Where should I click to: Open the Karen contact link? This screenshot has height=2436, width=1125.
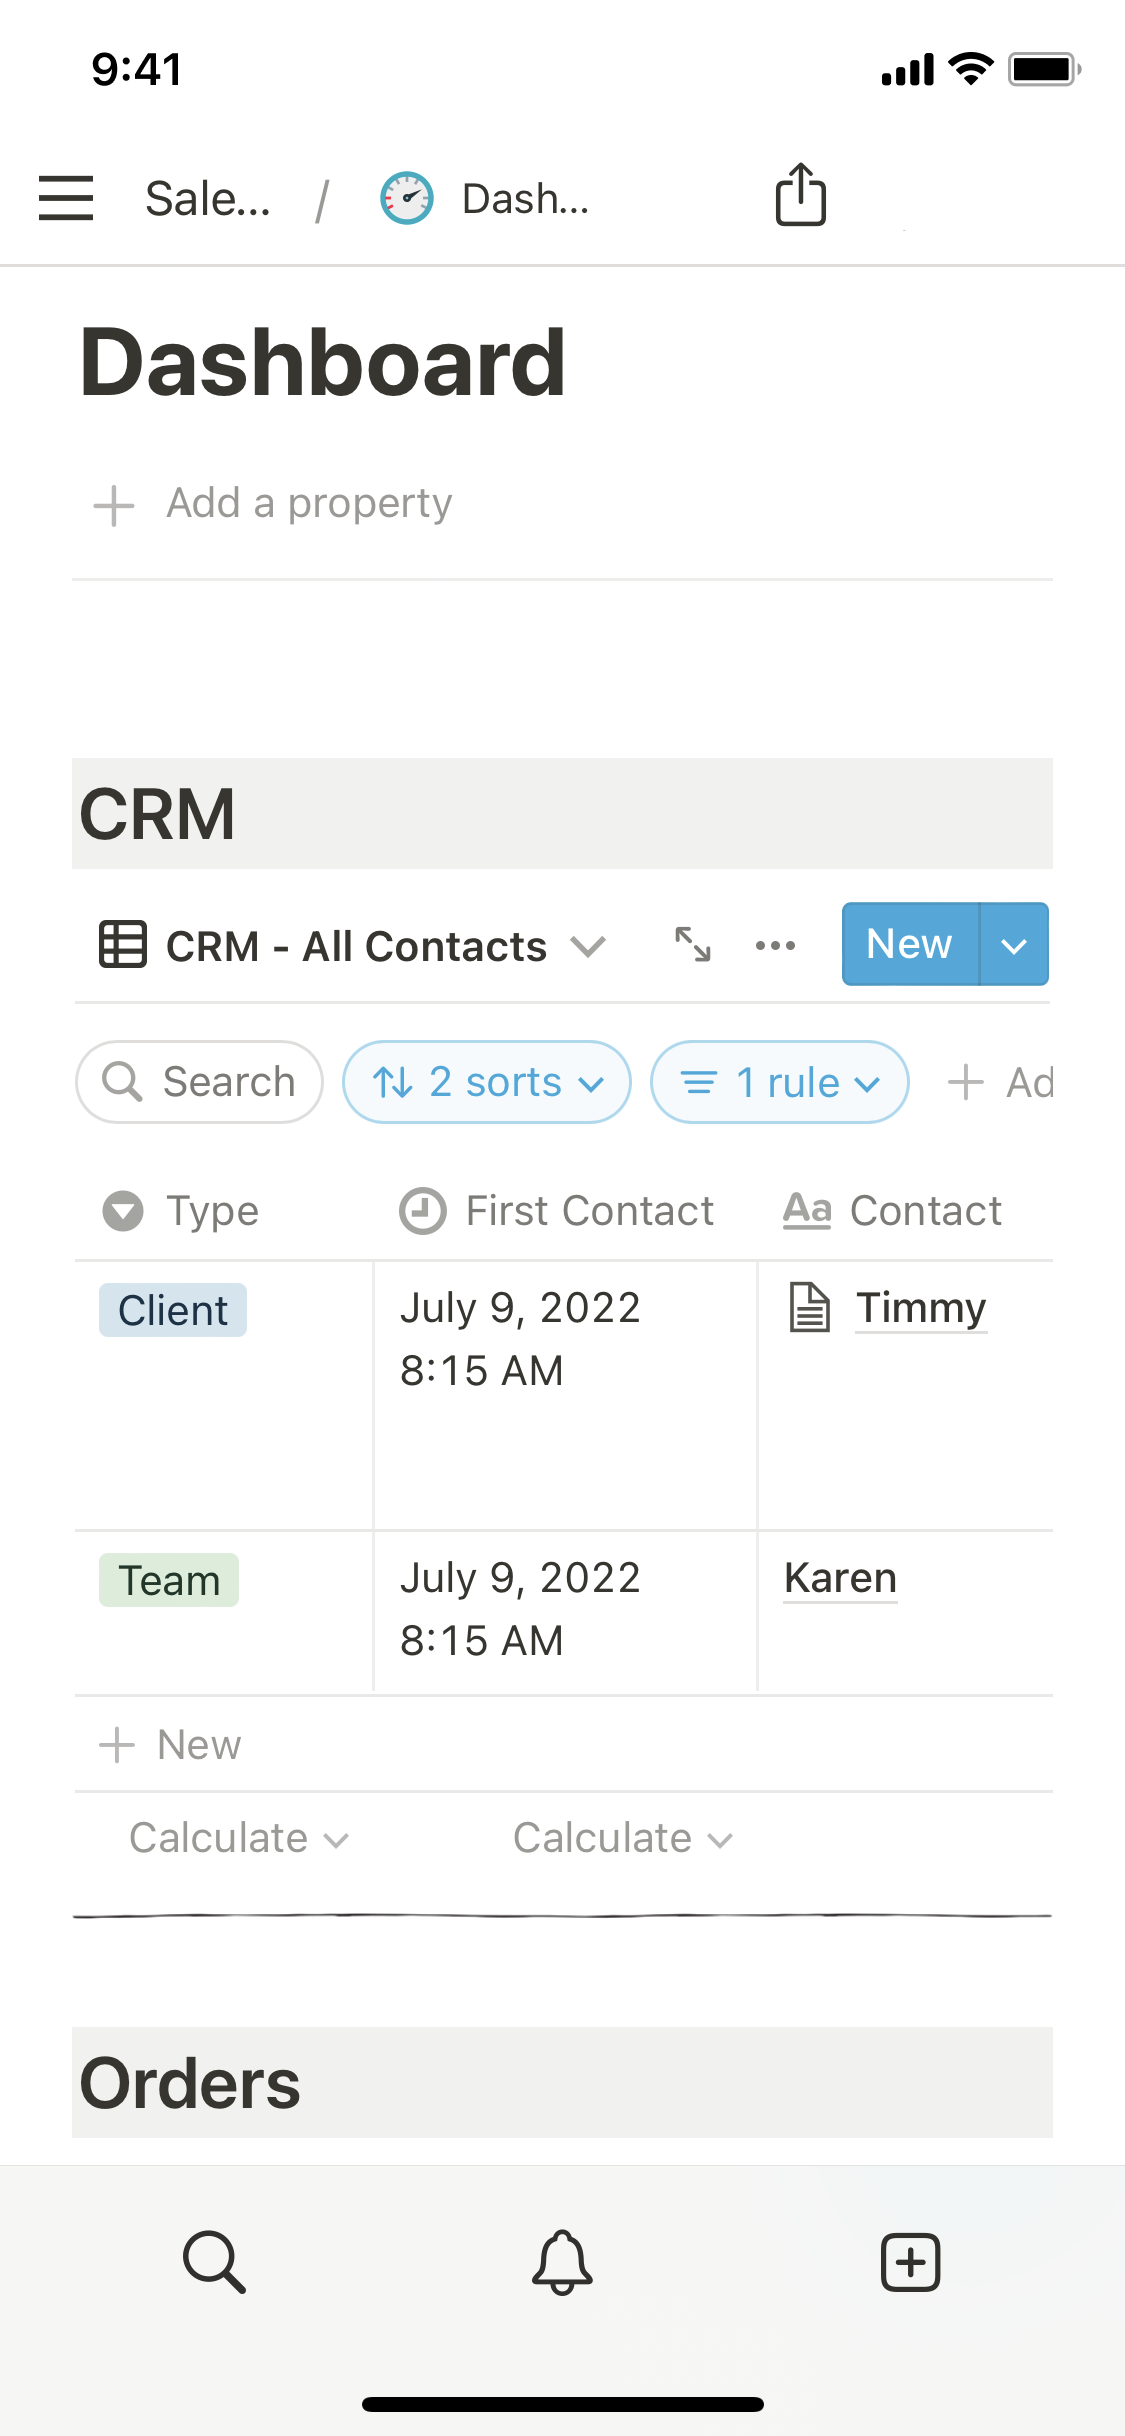pos(840,1578)
